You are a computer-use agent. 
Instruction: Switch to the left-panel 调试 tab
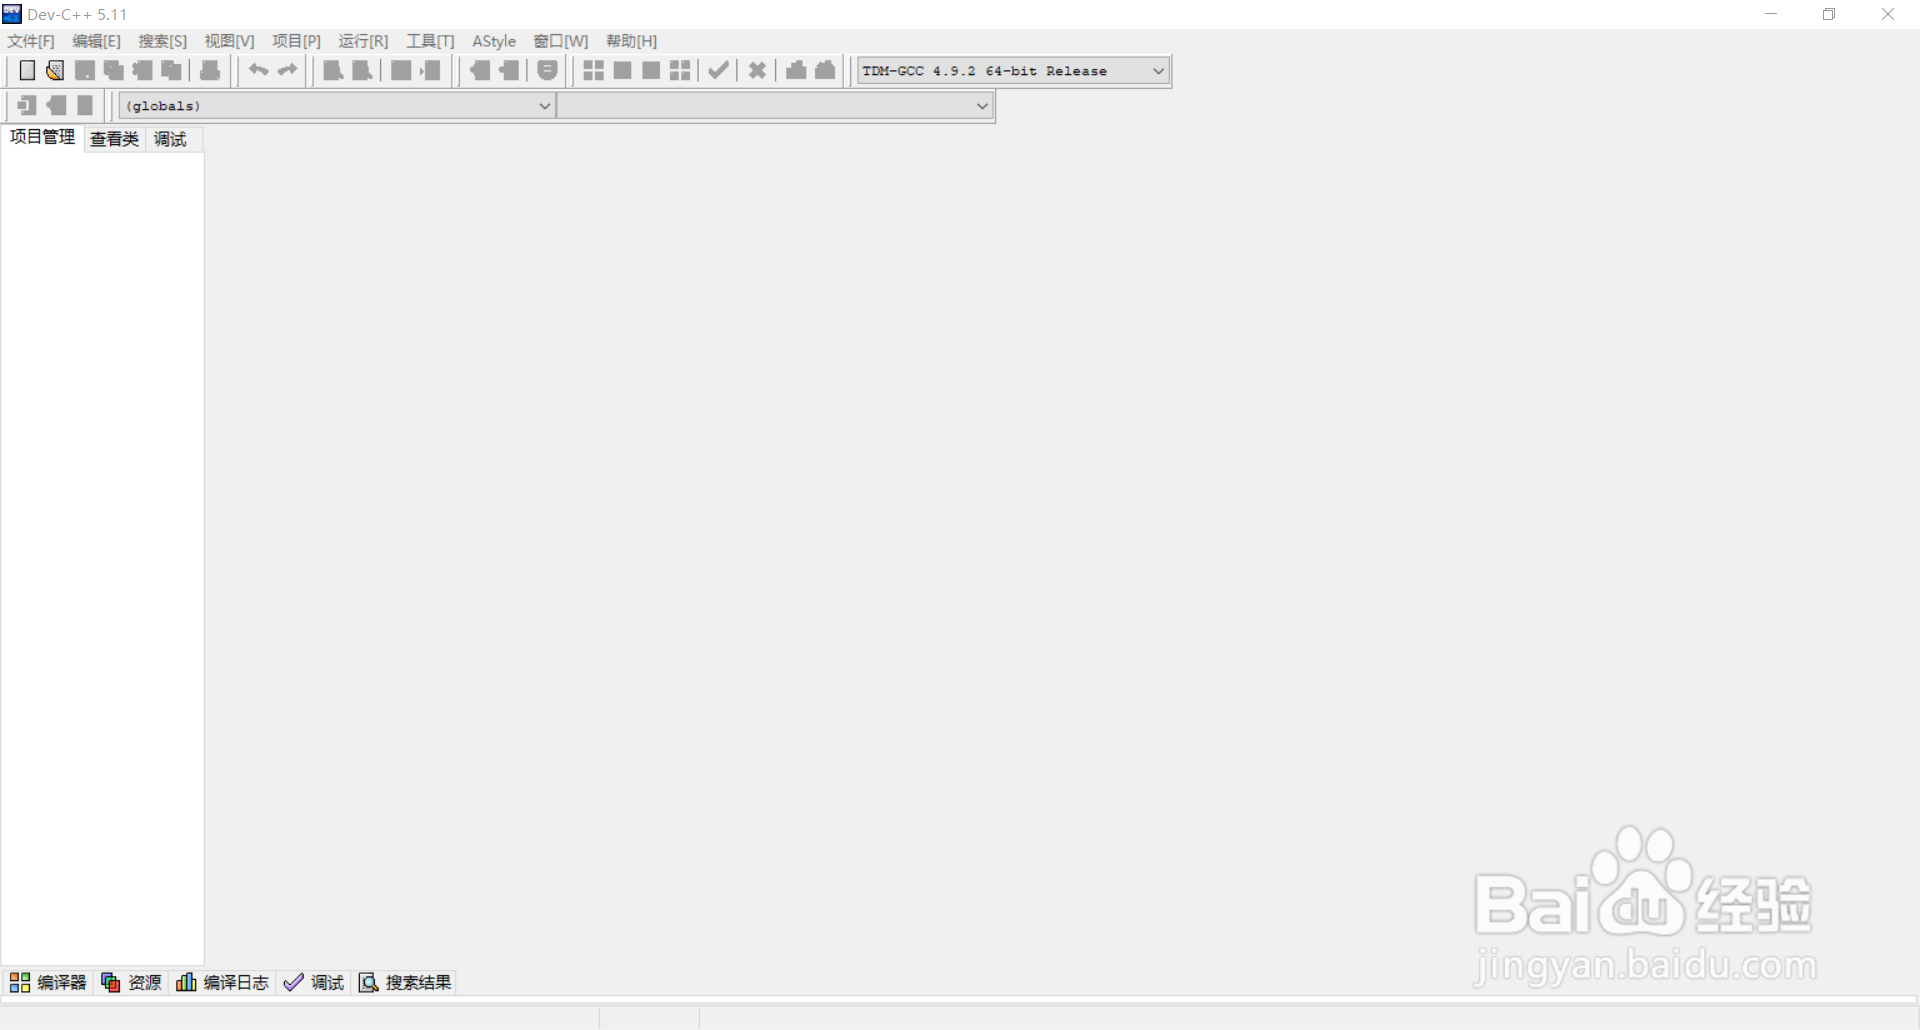[170, 139]
